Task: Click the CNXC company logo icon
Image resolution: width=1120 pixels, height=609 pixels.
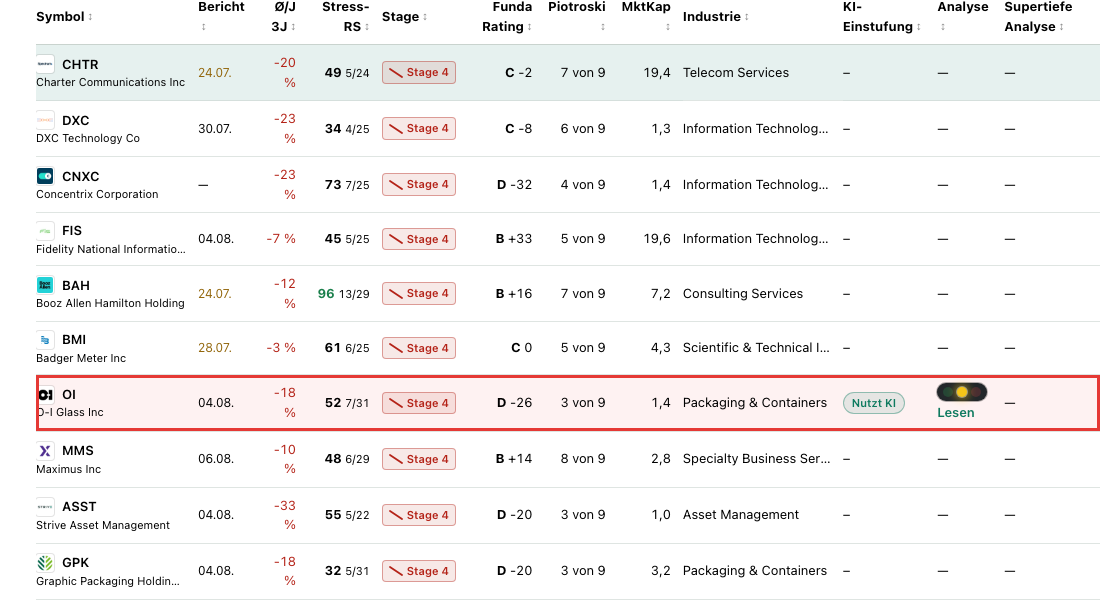Action: pyautogui.click(x=45, y=176)
